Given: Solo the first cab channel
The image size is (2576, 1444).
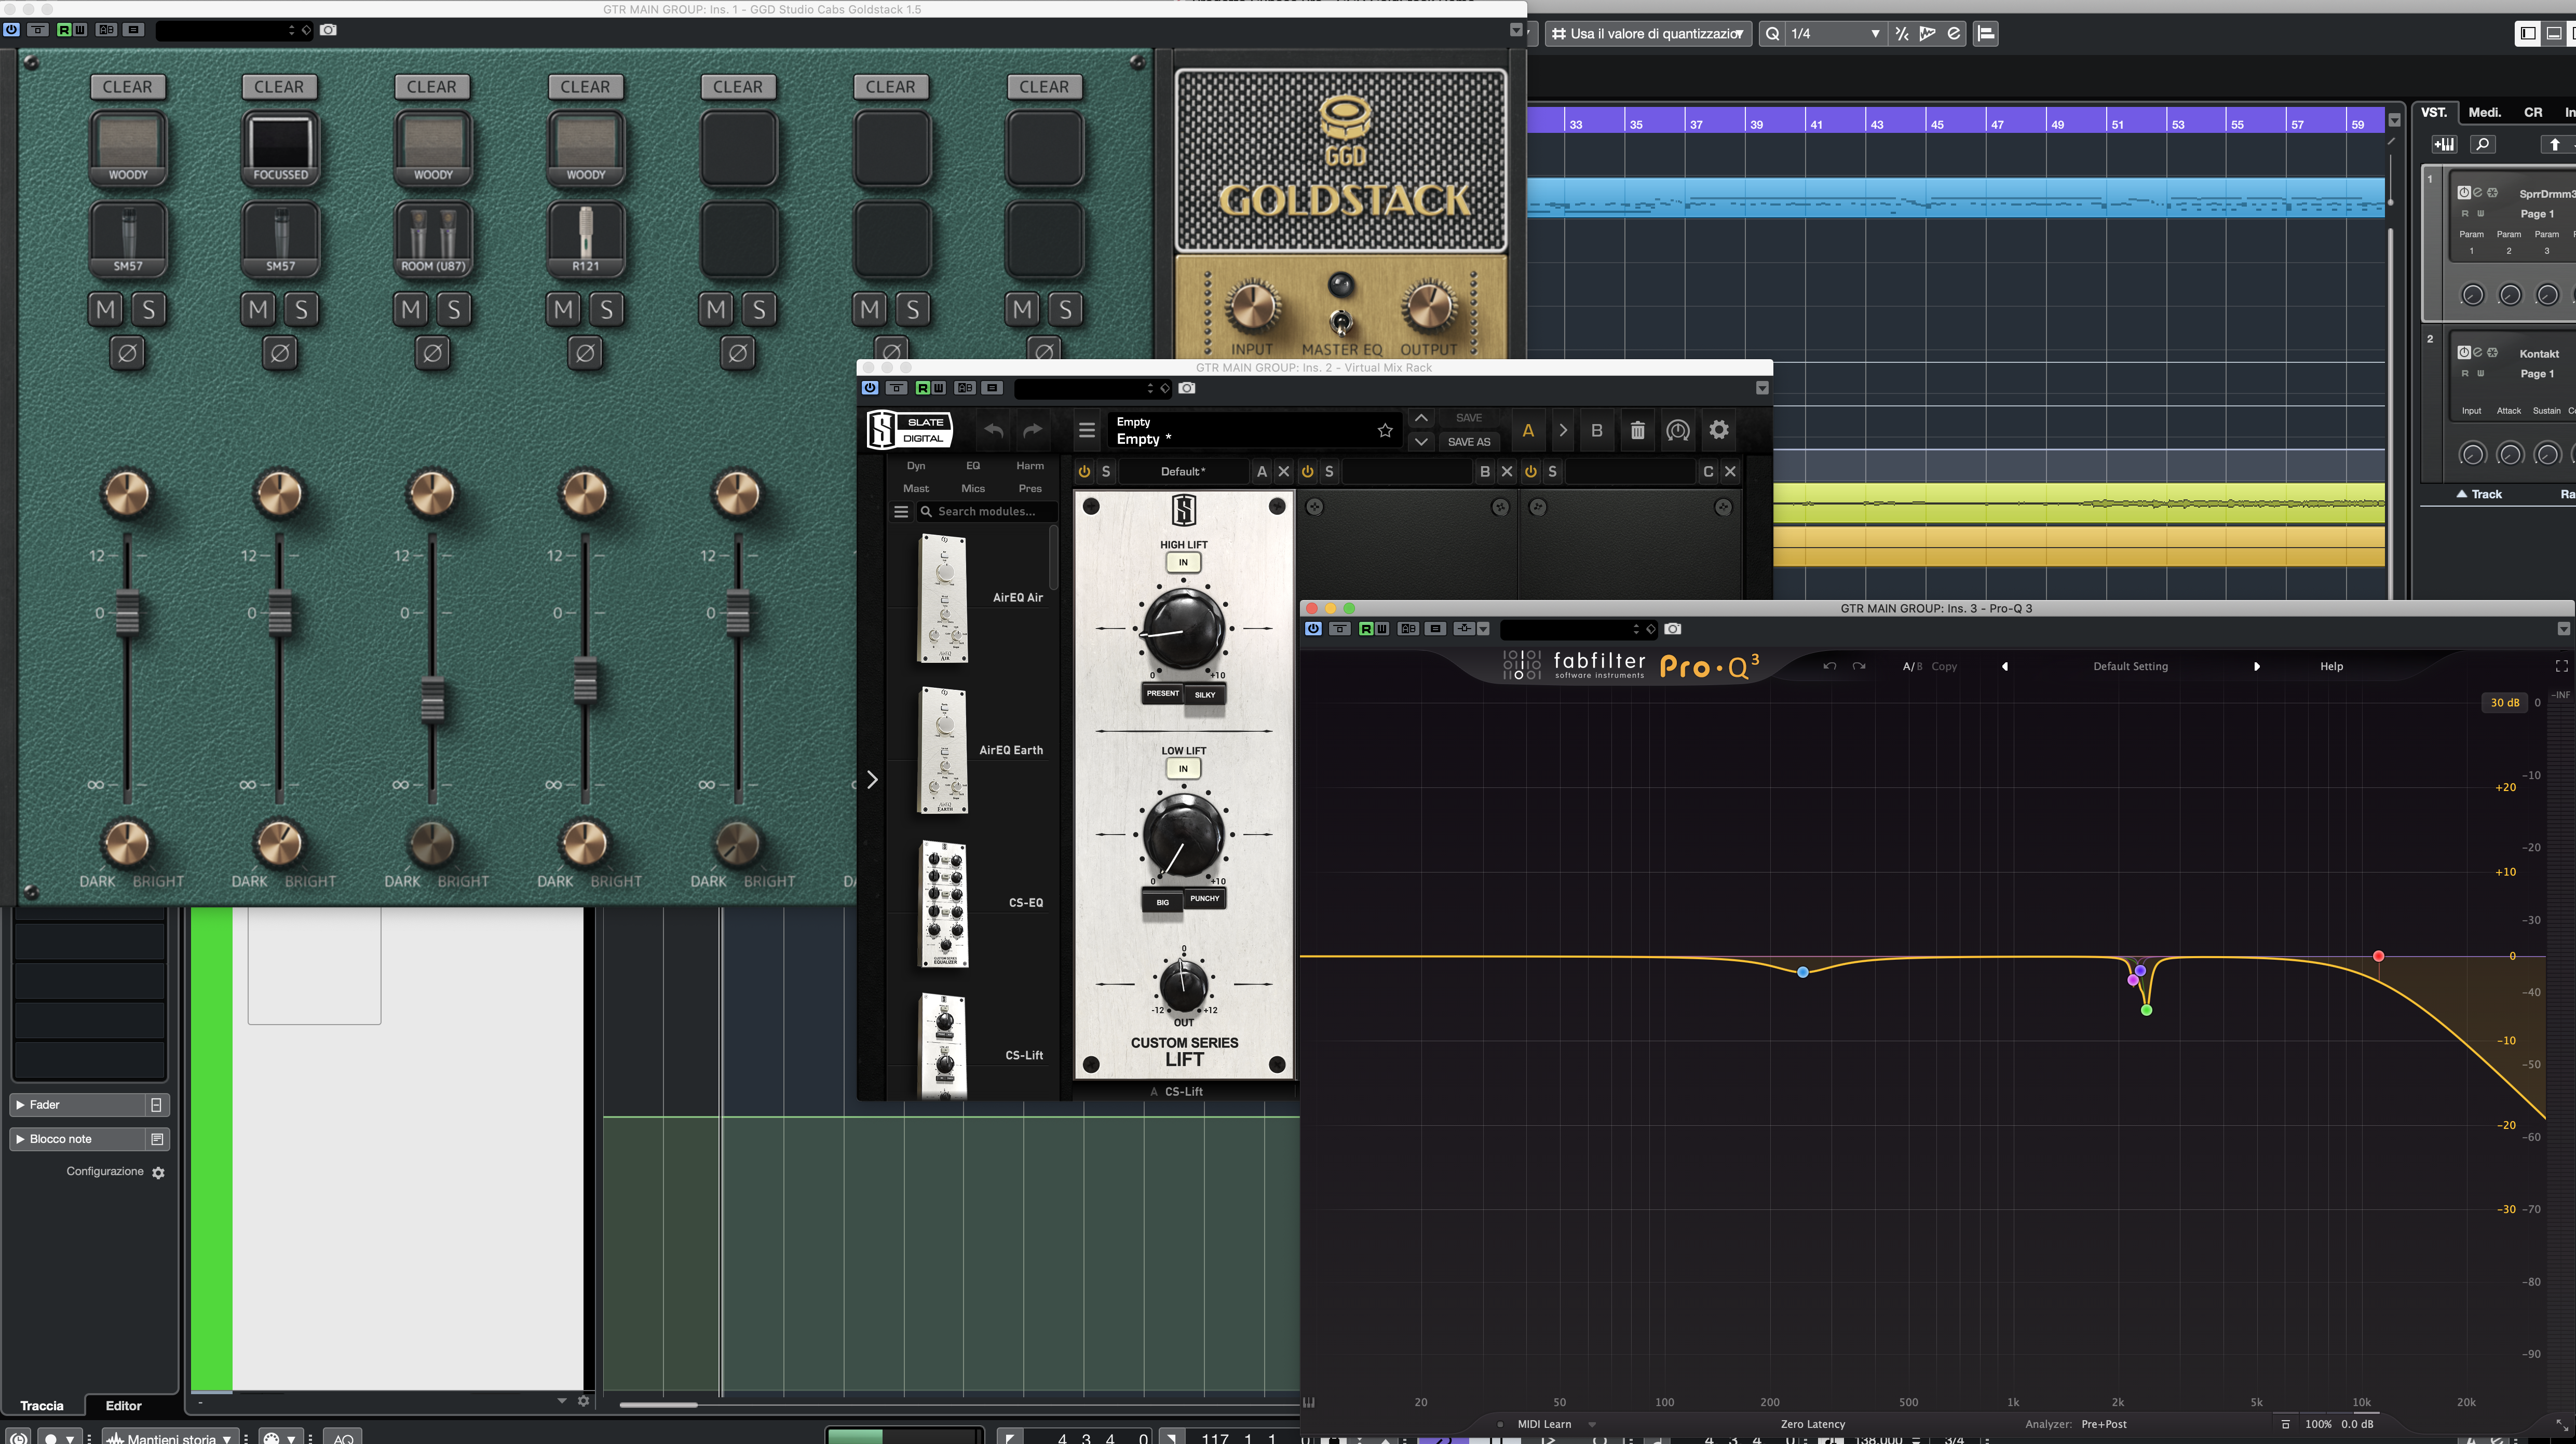Looking at the screenshot, I should [149, 309].
